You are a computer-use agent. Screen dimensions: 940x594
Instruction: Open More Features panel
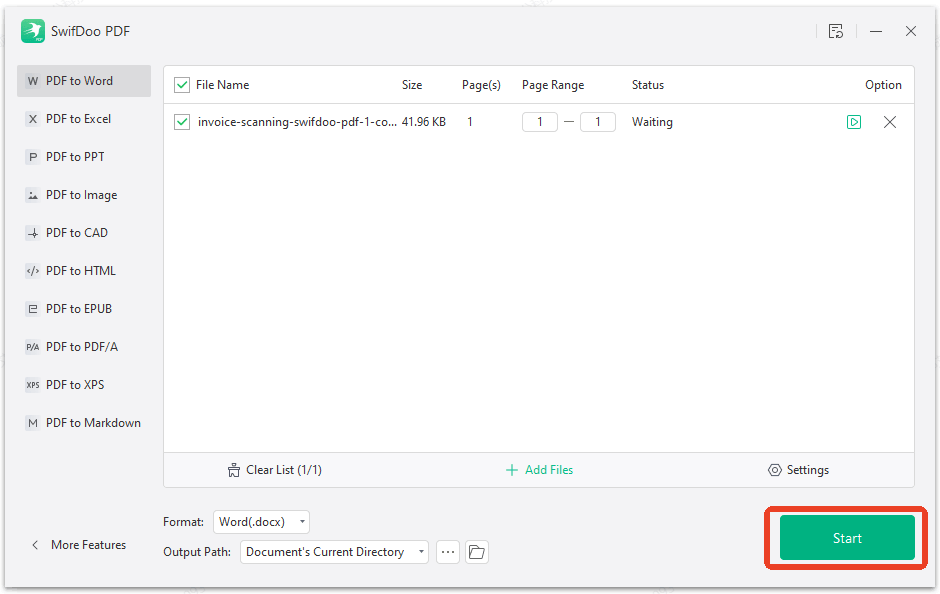coord(78,544)
